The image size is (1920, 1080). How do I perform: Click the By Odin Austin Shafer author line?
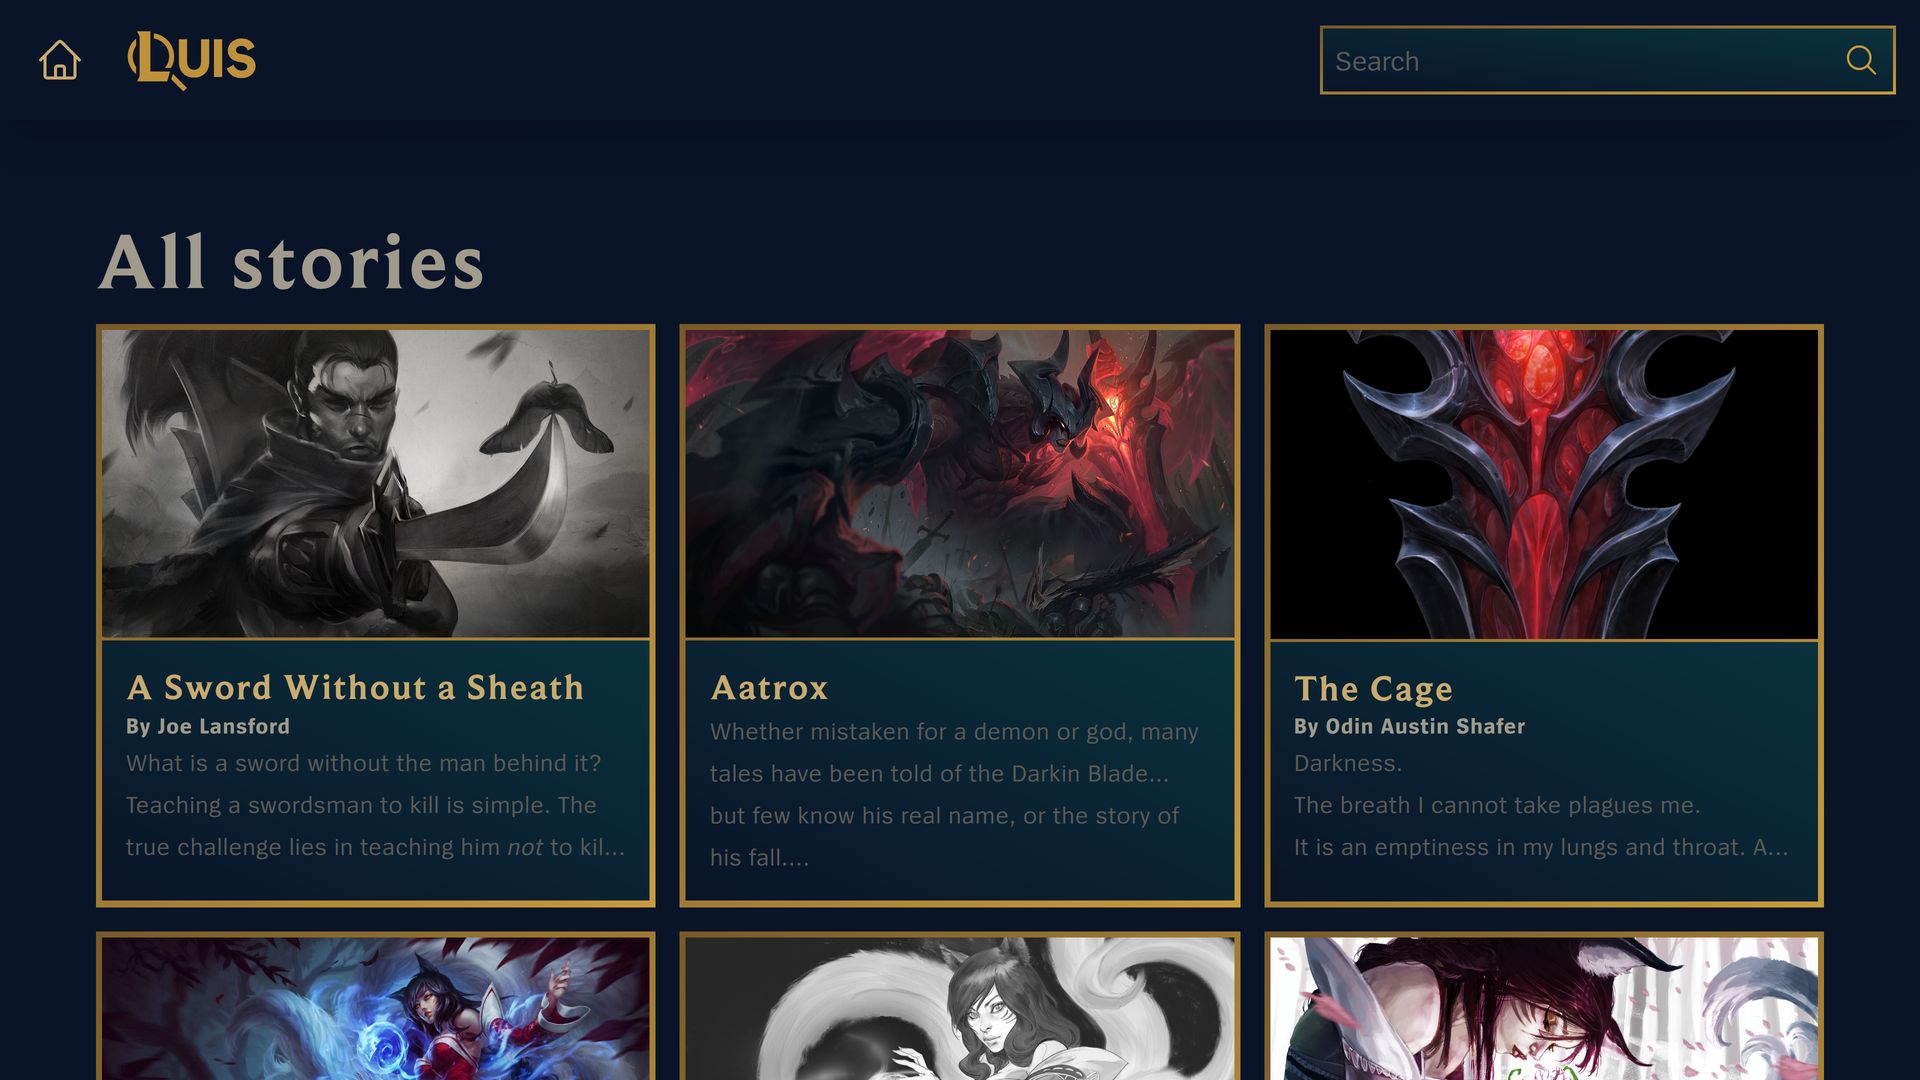point(1409,726)
